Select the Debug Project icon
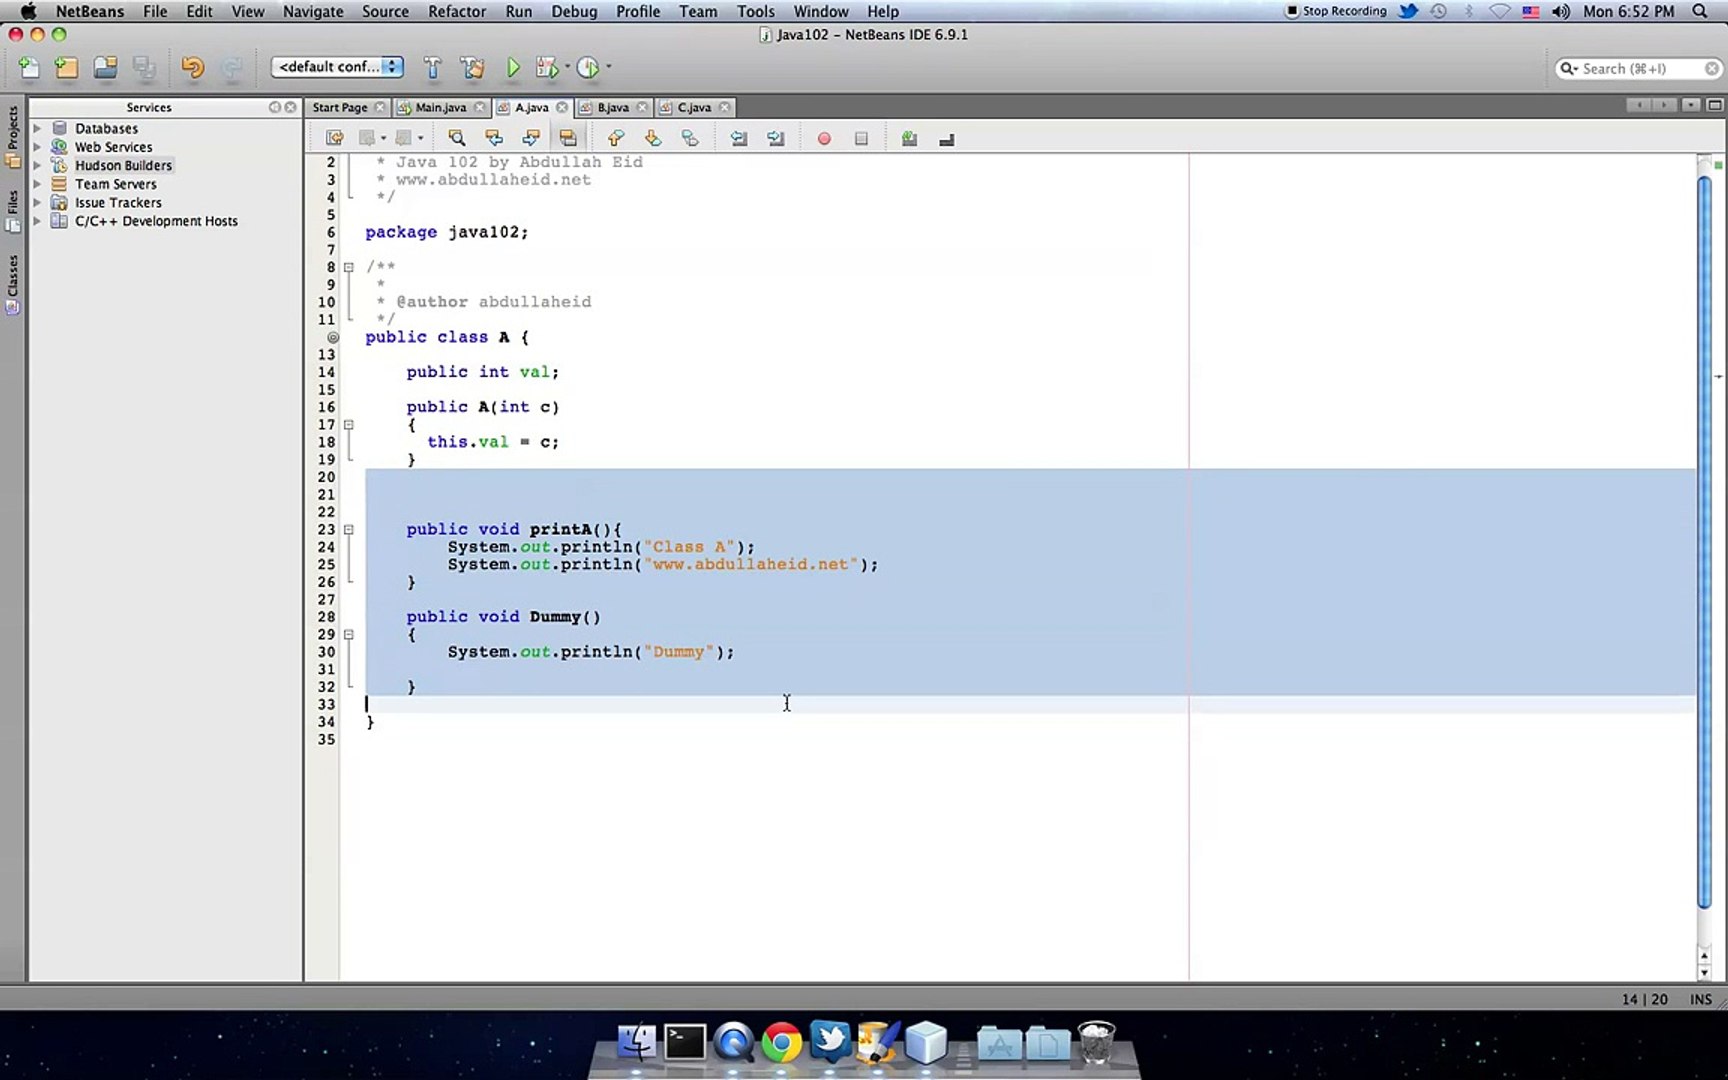This screenshot has height=1080, width=1728. click(547, 67)
